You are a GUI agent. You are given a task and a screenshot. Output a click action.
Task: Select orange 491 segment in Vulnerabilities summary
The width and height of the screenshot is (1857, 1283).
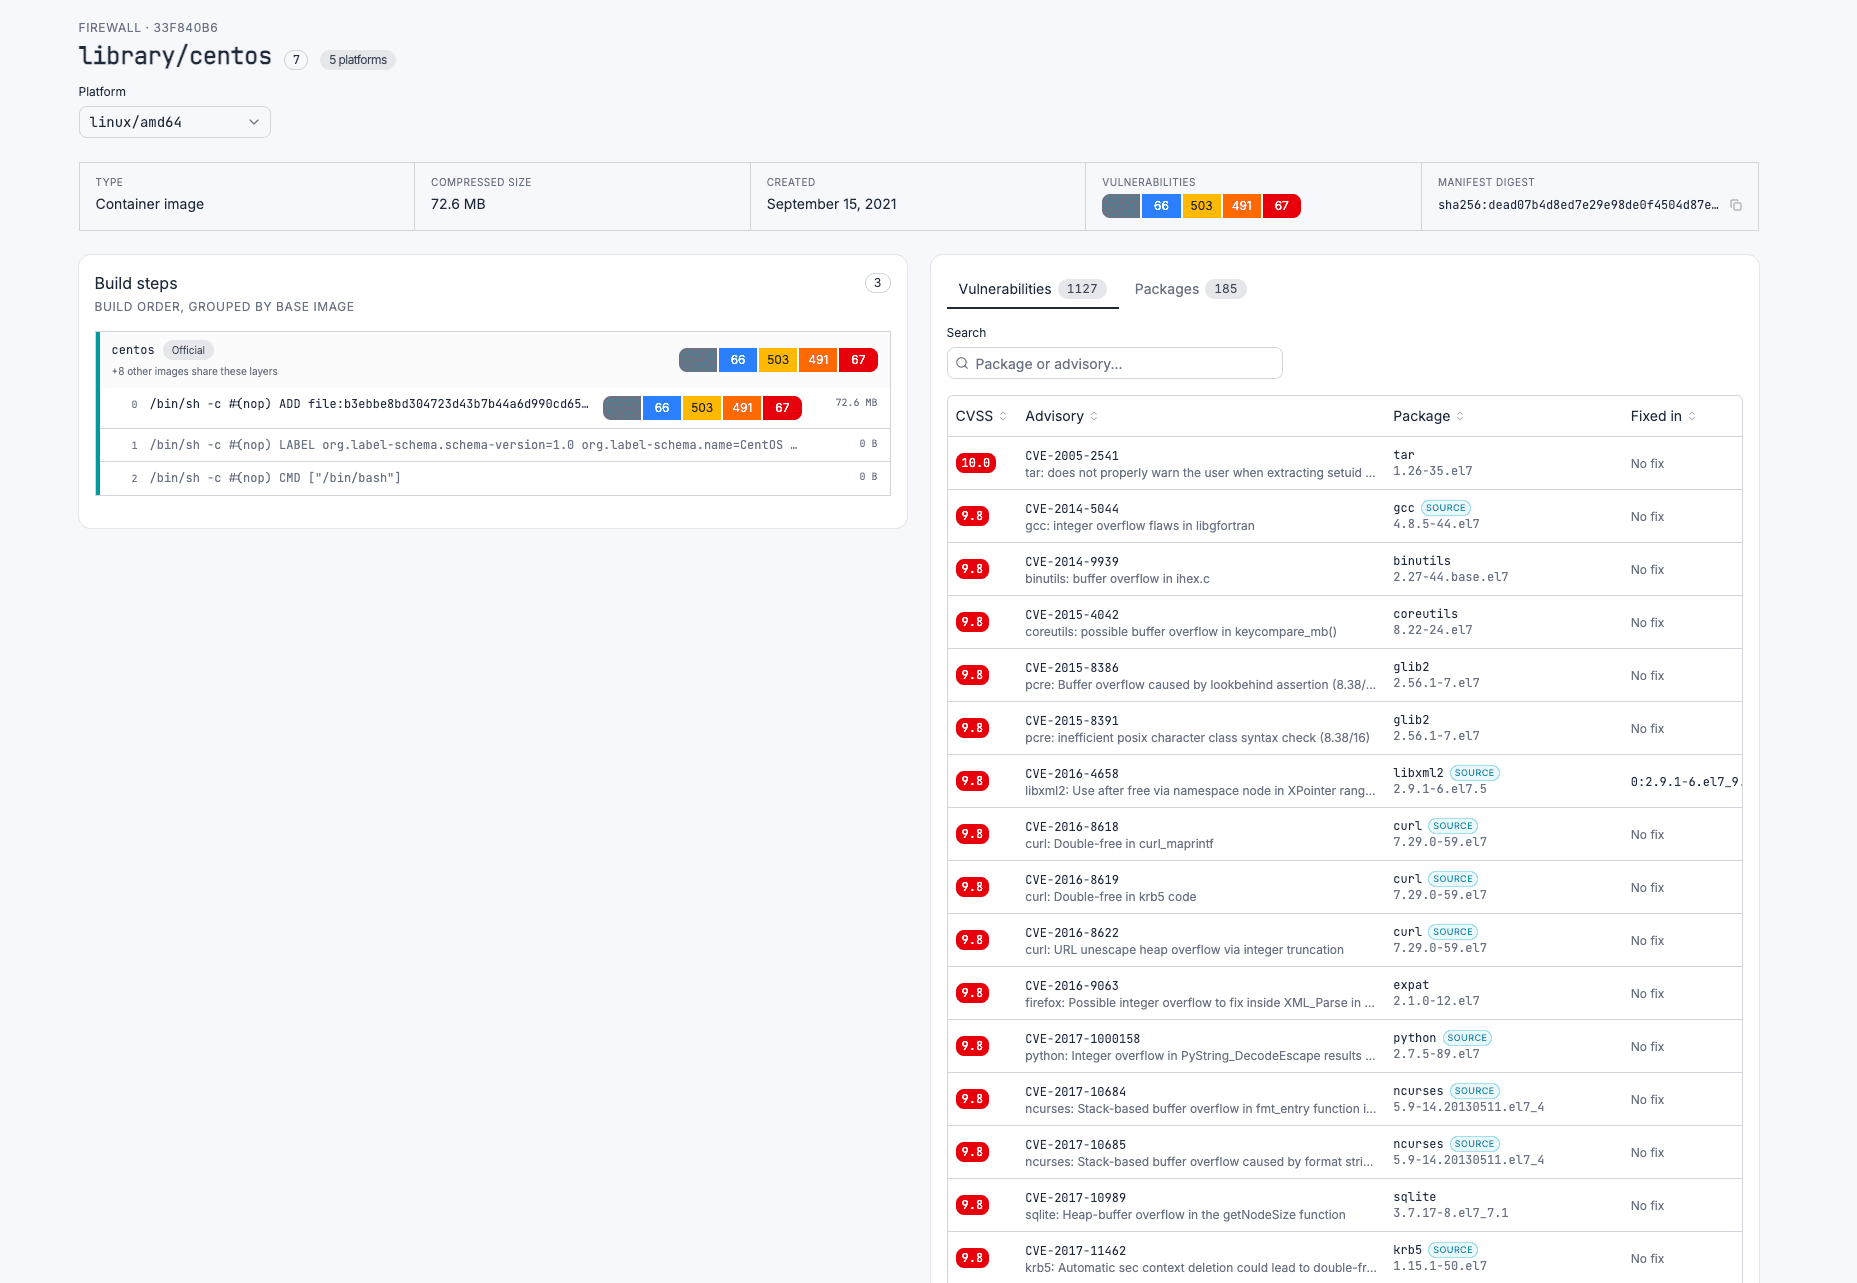[x=1242, y=206]
